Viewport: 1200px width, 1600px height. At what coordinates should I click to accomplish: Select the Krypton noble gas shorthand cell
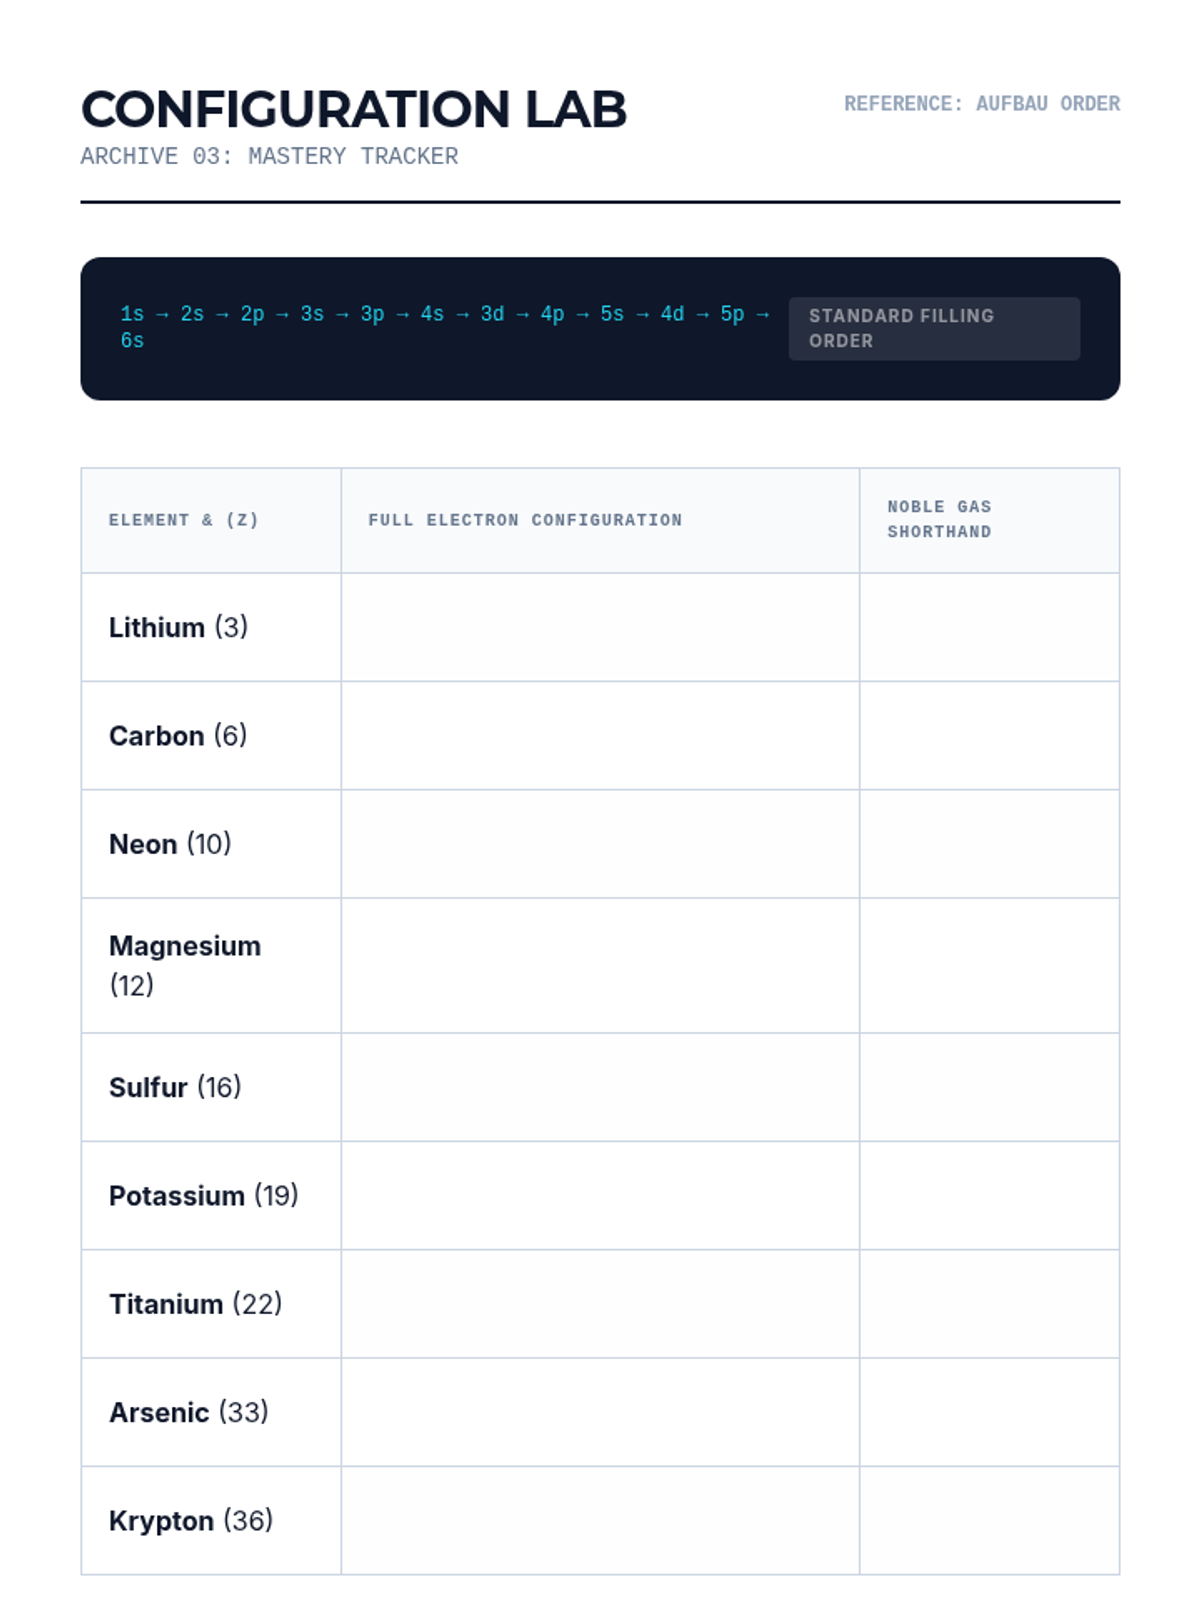point(989,1520)
